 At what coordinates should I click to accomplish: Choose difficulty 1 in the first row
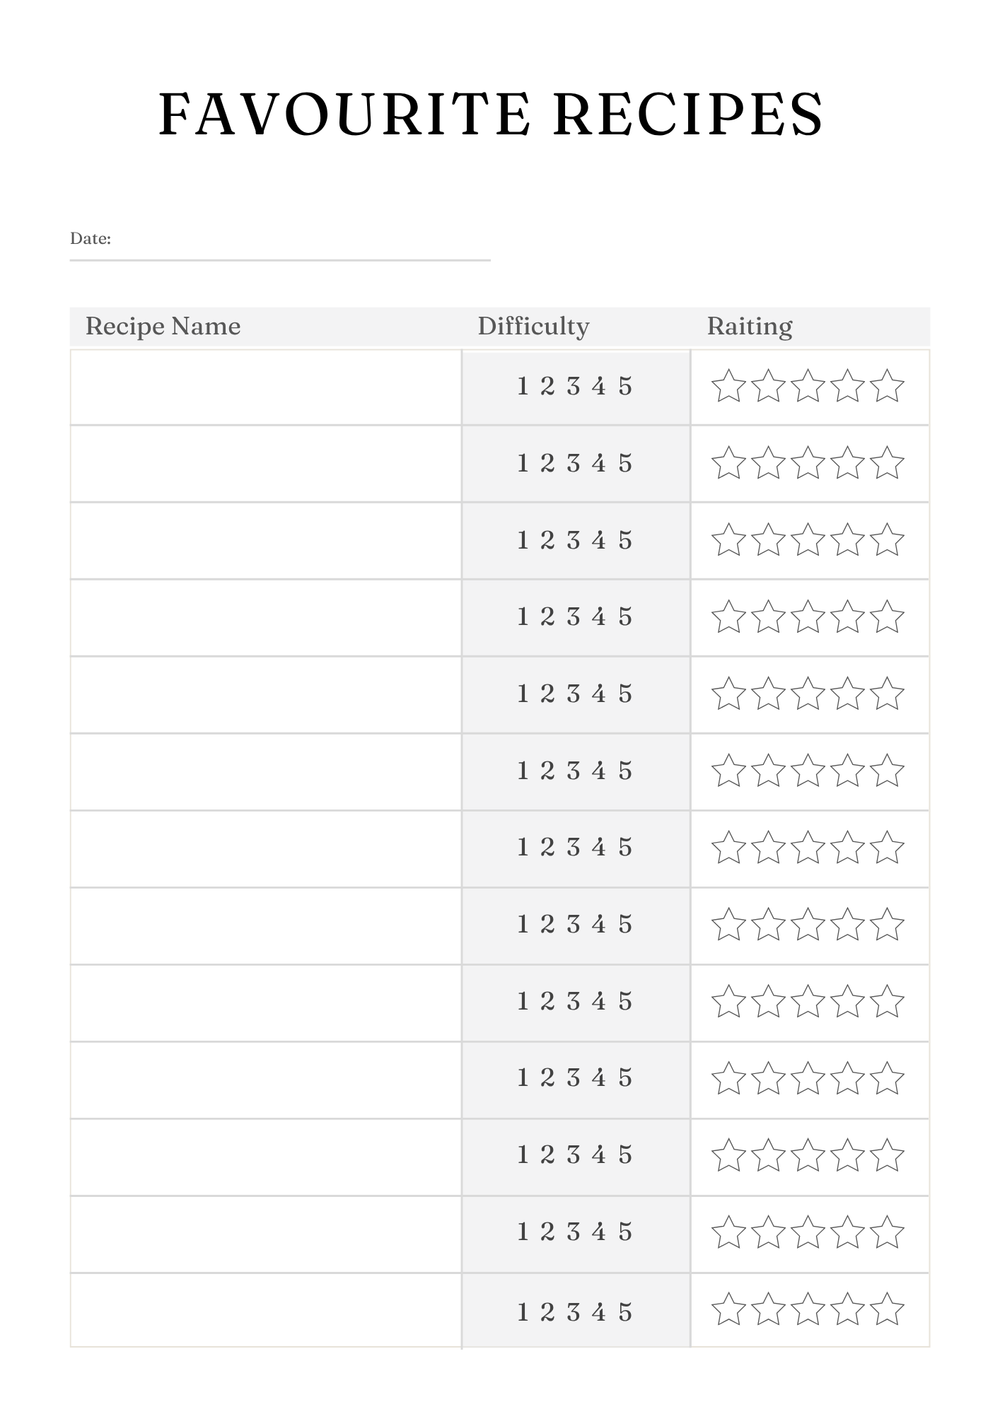click(x=522, y=386)
